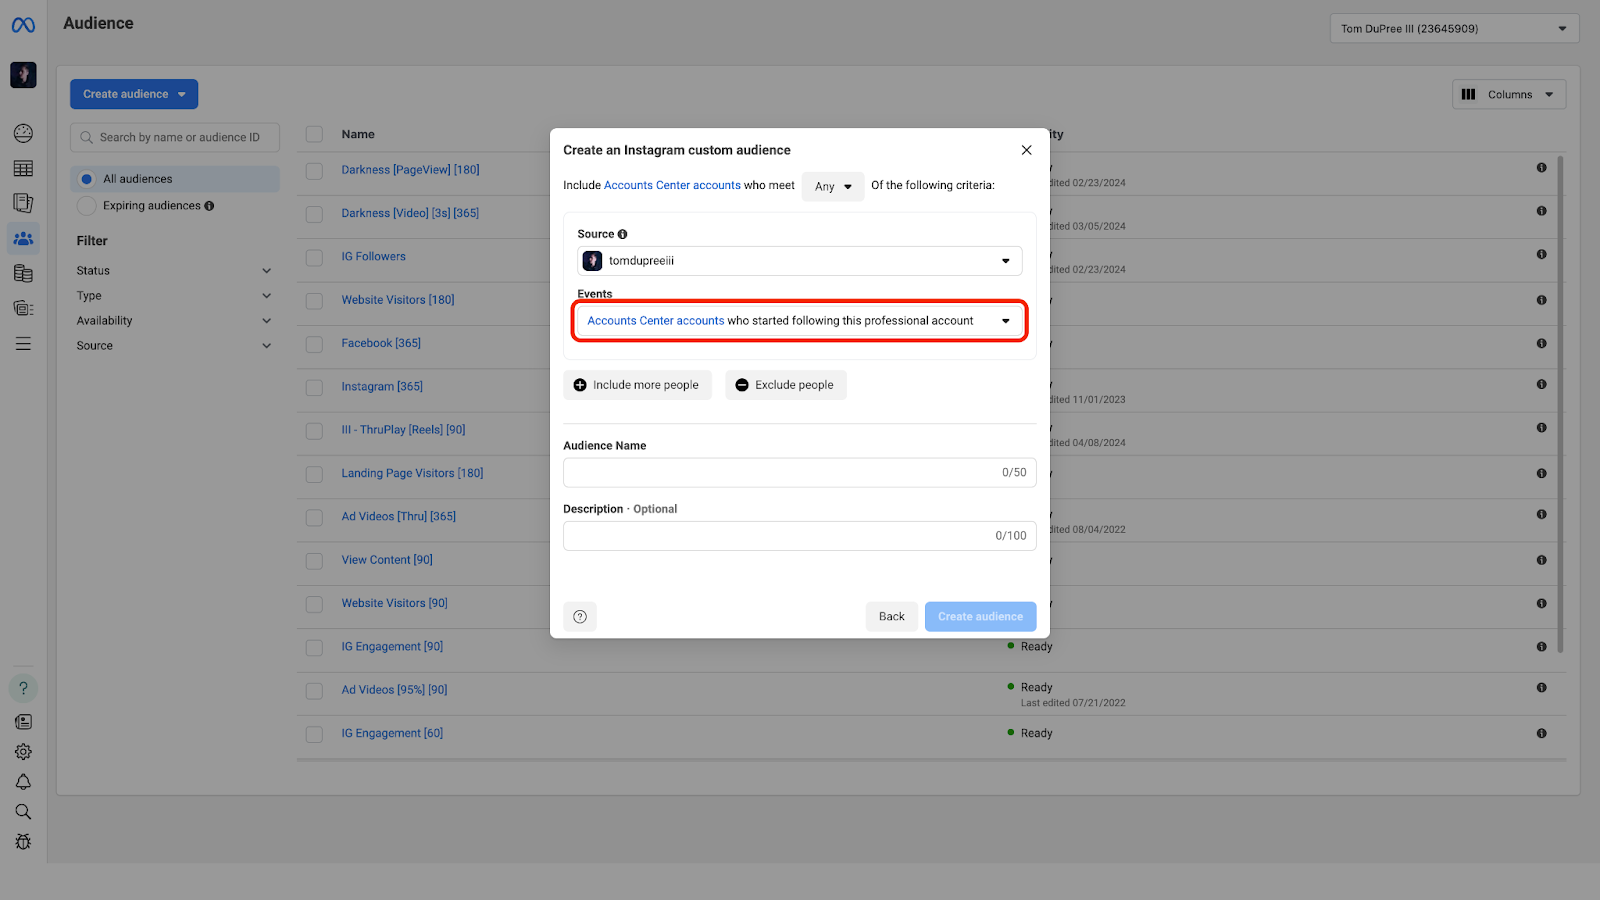Check the Website Visitors [180] row checkbox

pos(314,301)
